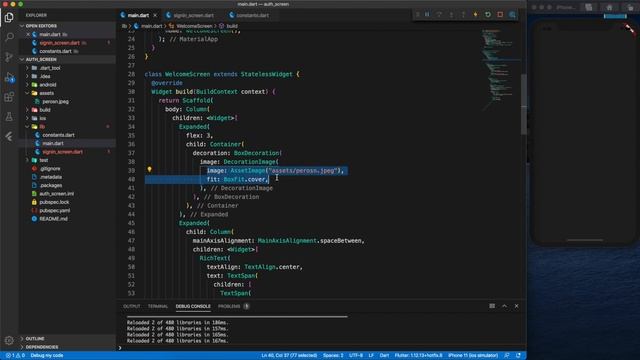Image resolution: width=640 pixels, height=360 pixels.
Task: Pause the debug session
Action: (427, 15)
